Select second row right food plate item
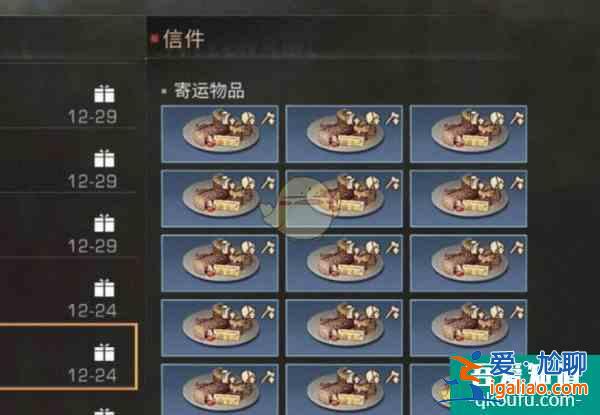 [468, 199]
